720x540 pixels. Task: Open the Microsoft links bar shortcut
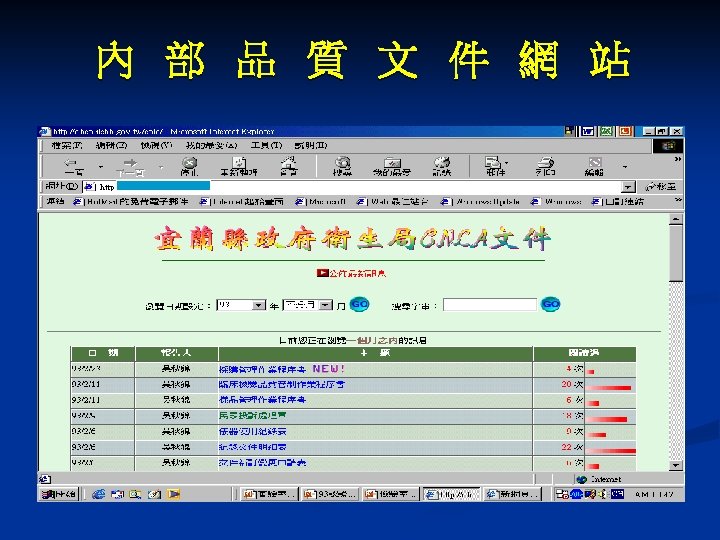click(321, 201)
